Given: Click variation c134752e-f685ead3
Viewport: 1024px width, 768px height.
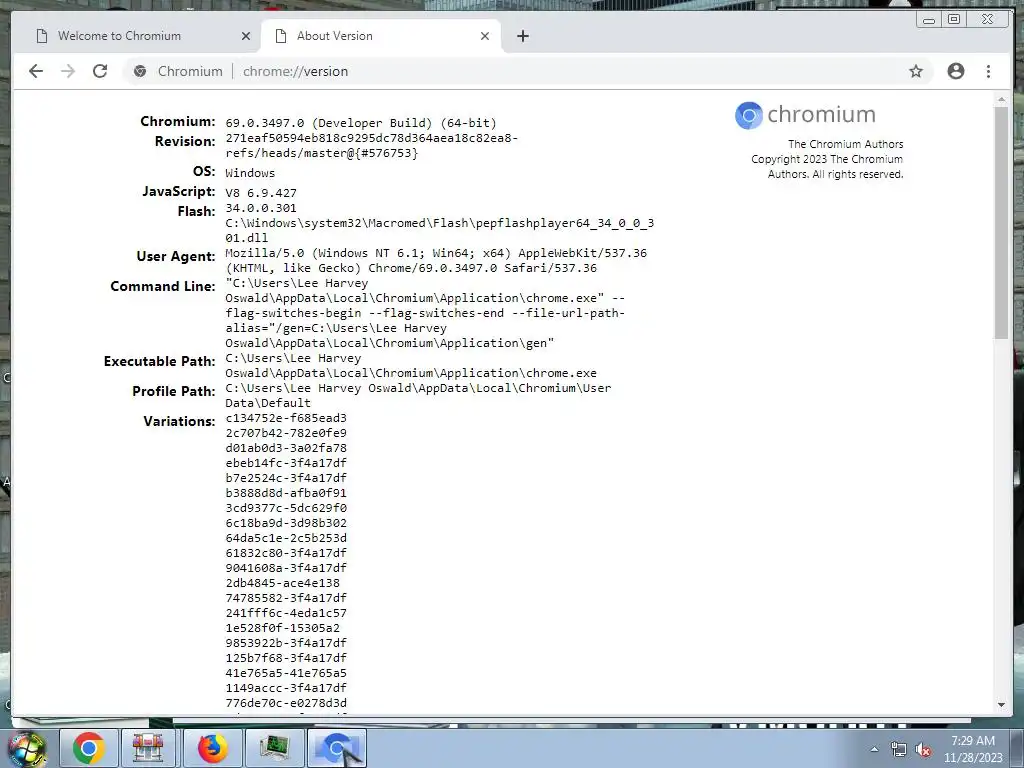Looking at the screenshot, I should pos(286,418).
